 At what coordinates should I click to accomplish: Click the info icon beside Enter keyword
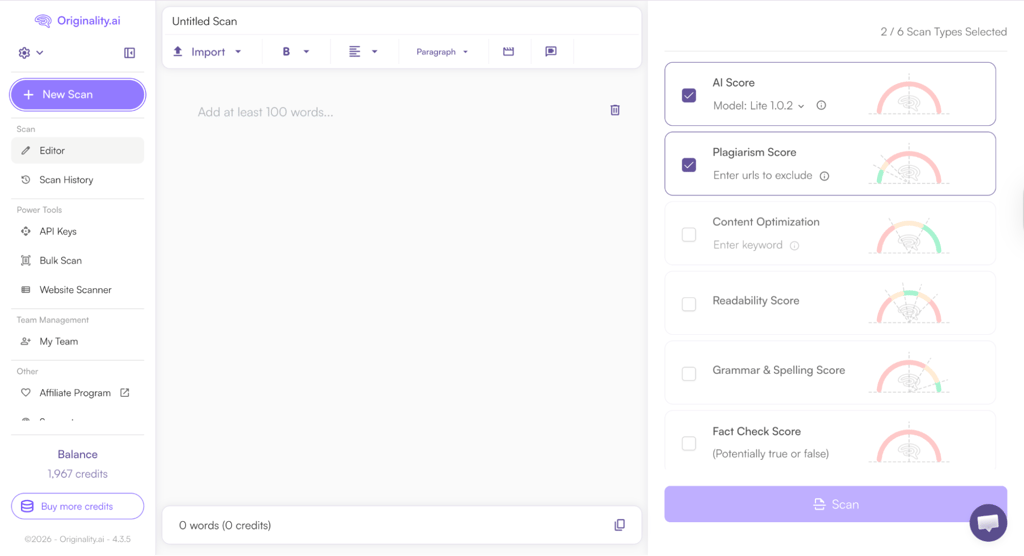point(794,246)
